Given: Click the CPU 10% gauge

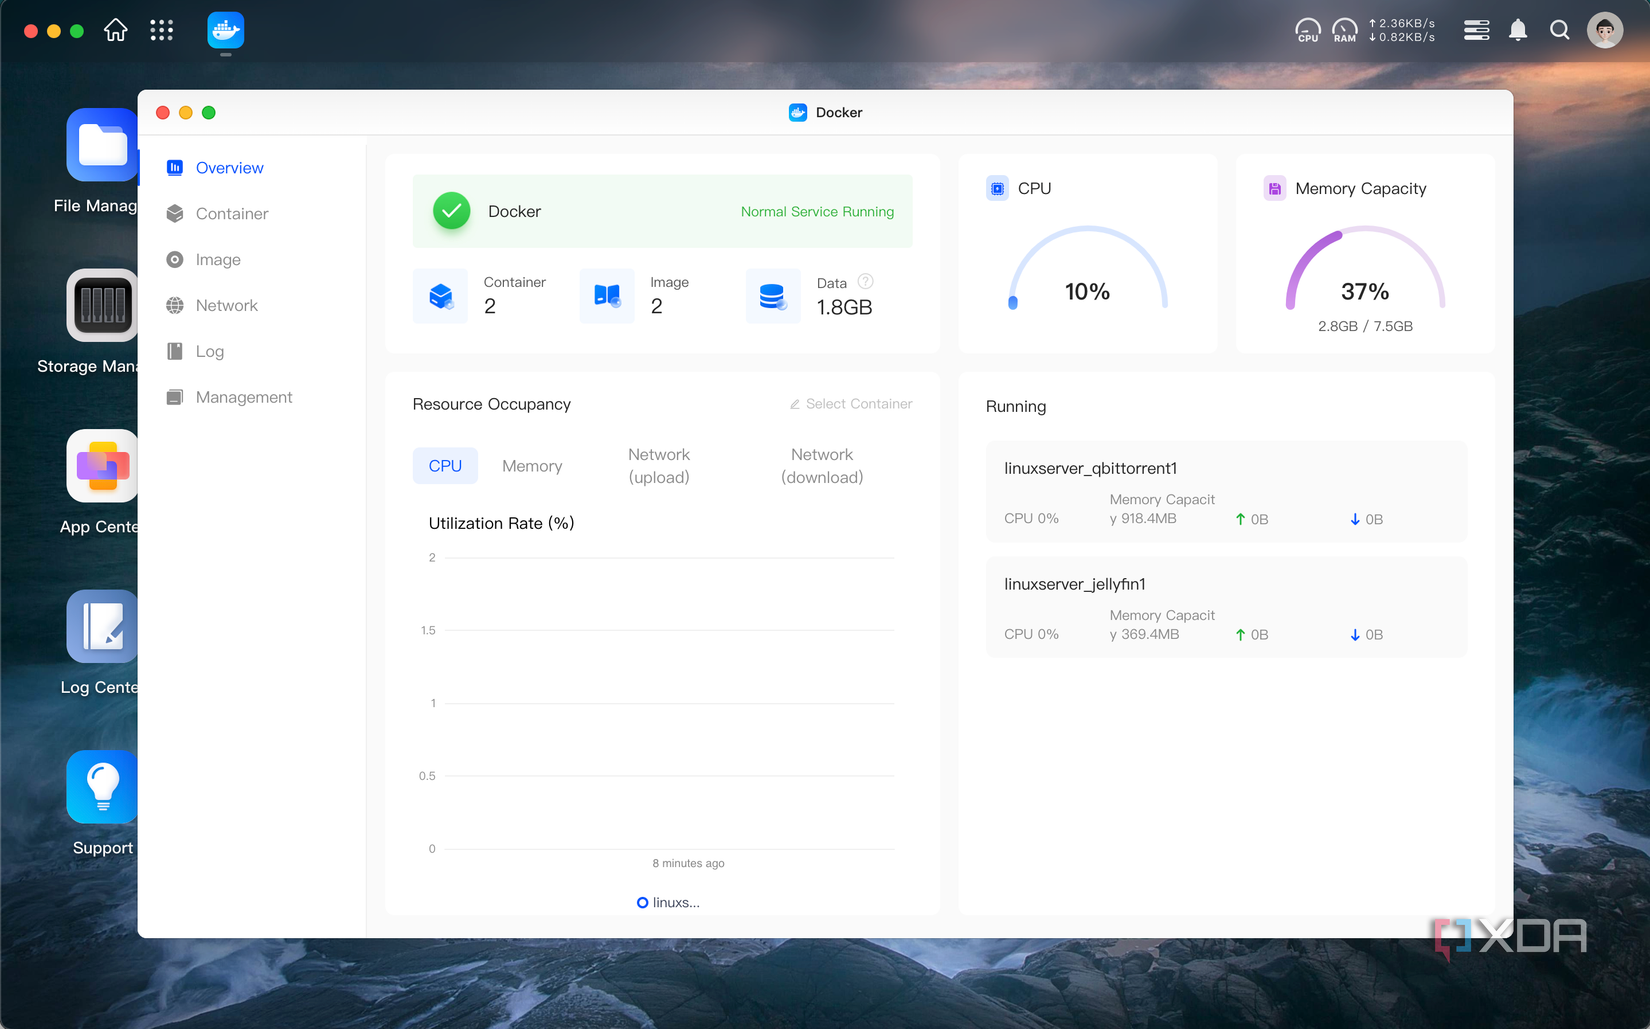Looking at the screenshot, I should tap(1087, 270).
